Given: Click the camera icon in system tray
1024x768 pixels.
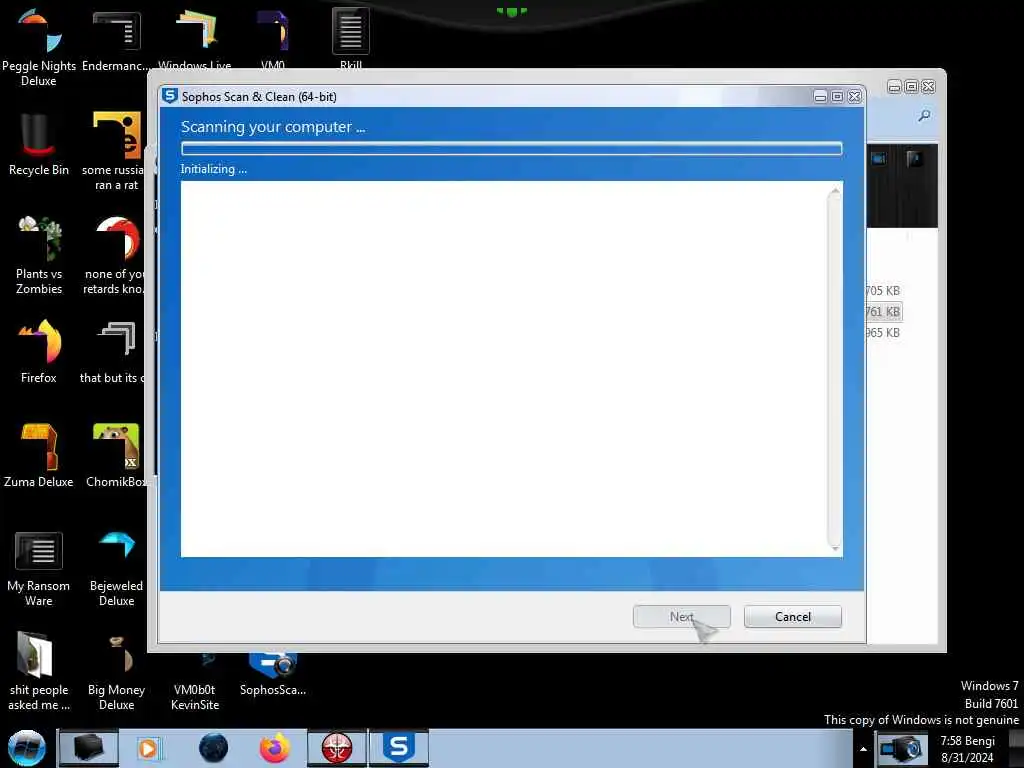Looking at the screenshot, I should point(902,749).
